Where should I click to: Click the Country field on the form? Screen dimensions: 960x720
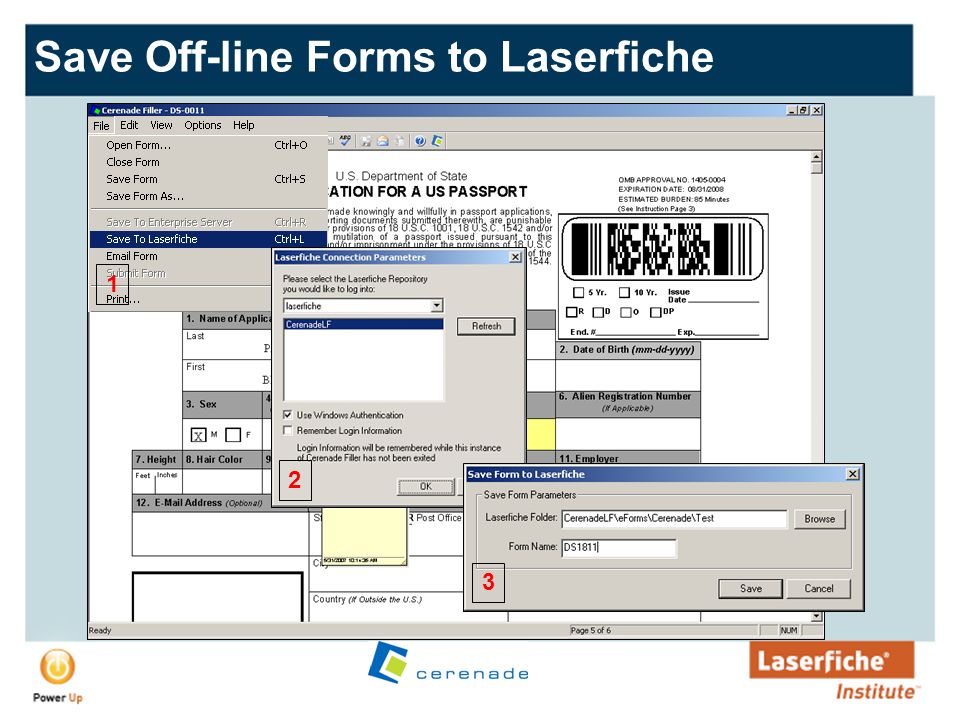click(x=387, y=607)
